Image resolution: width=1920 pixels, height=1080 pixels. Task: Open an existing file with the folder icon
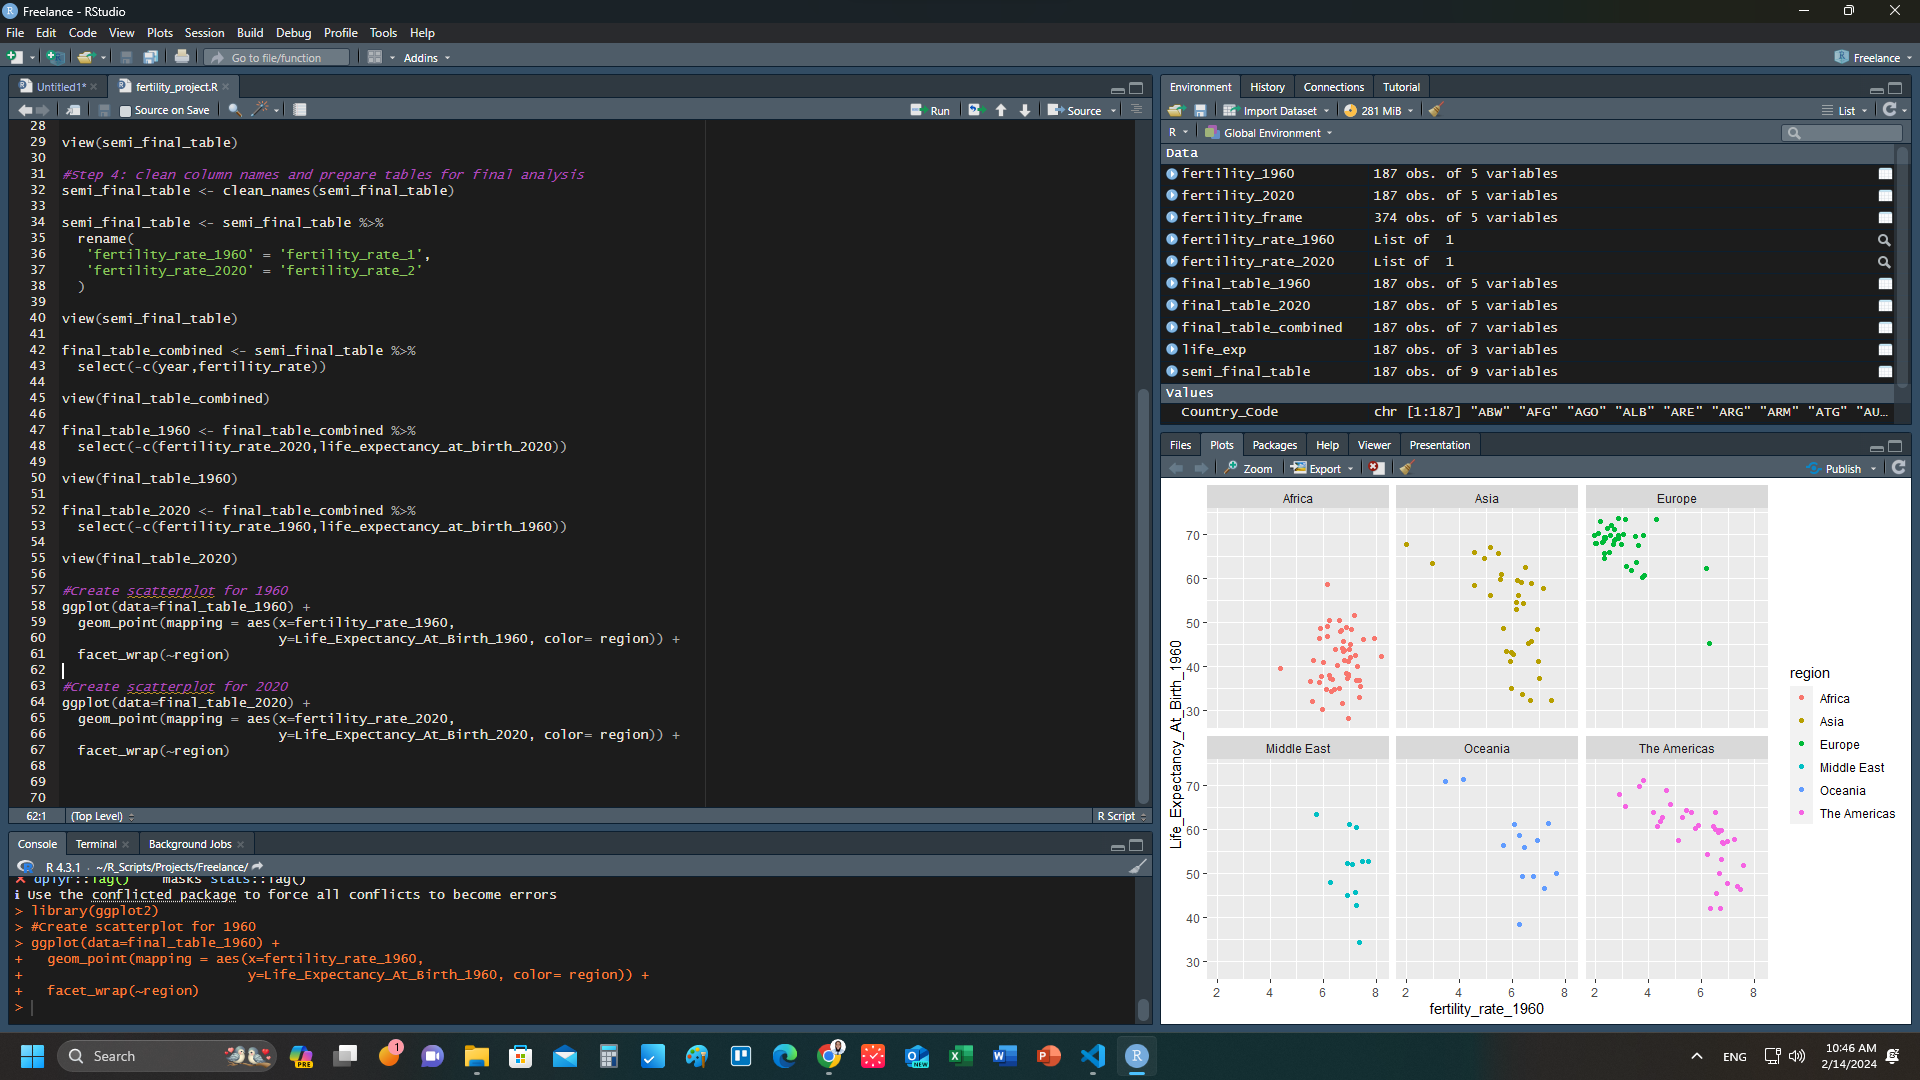(85, 57)
